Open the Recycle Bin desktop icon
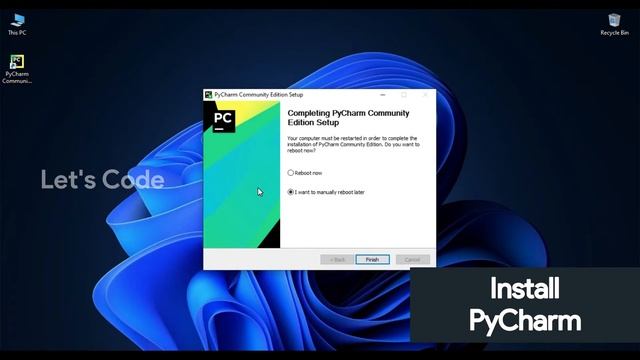640x360 pixels. coord(614,24)
